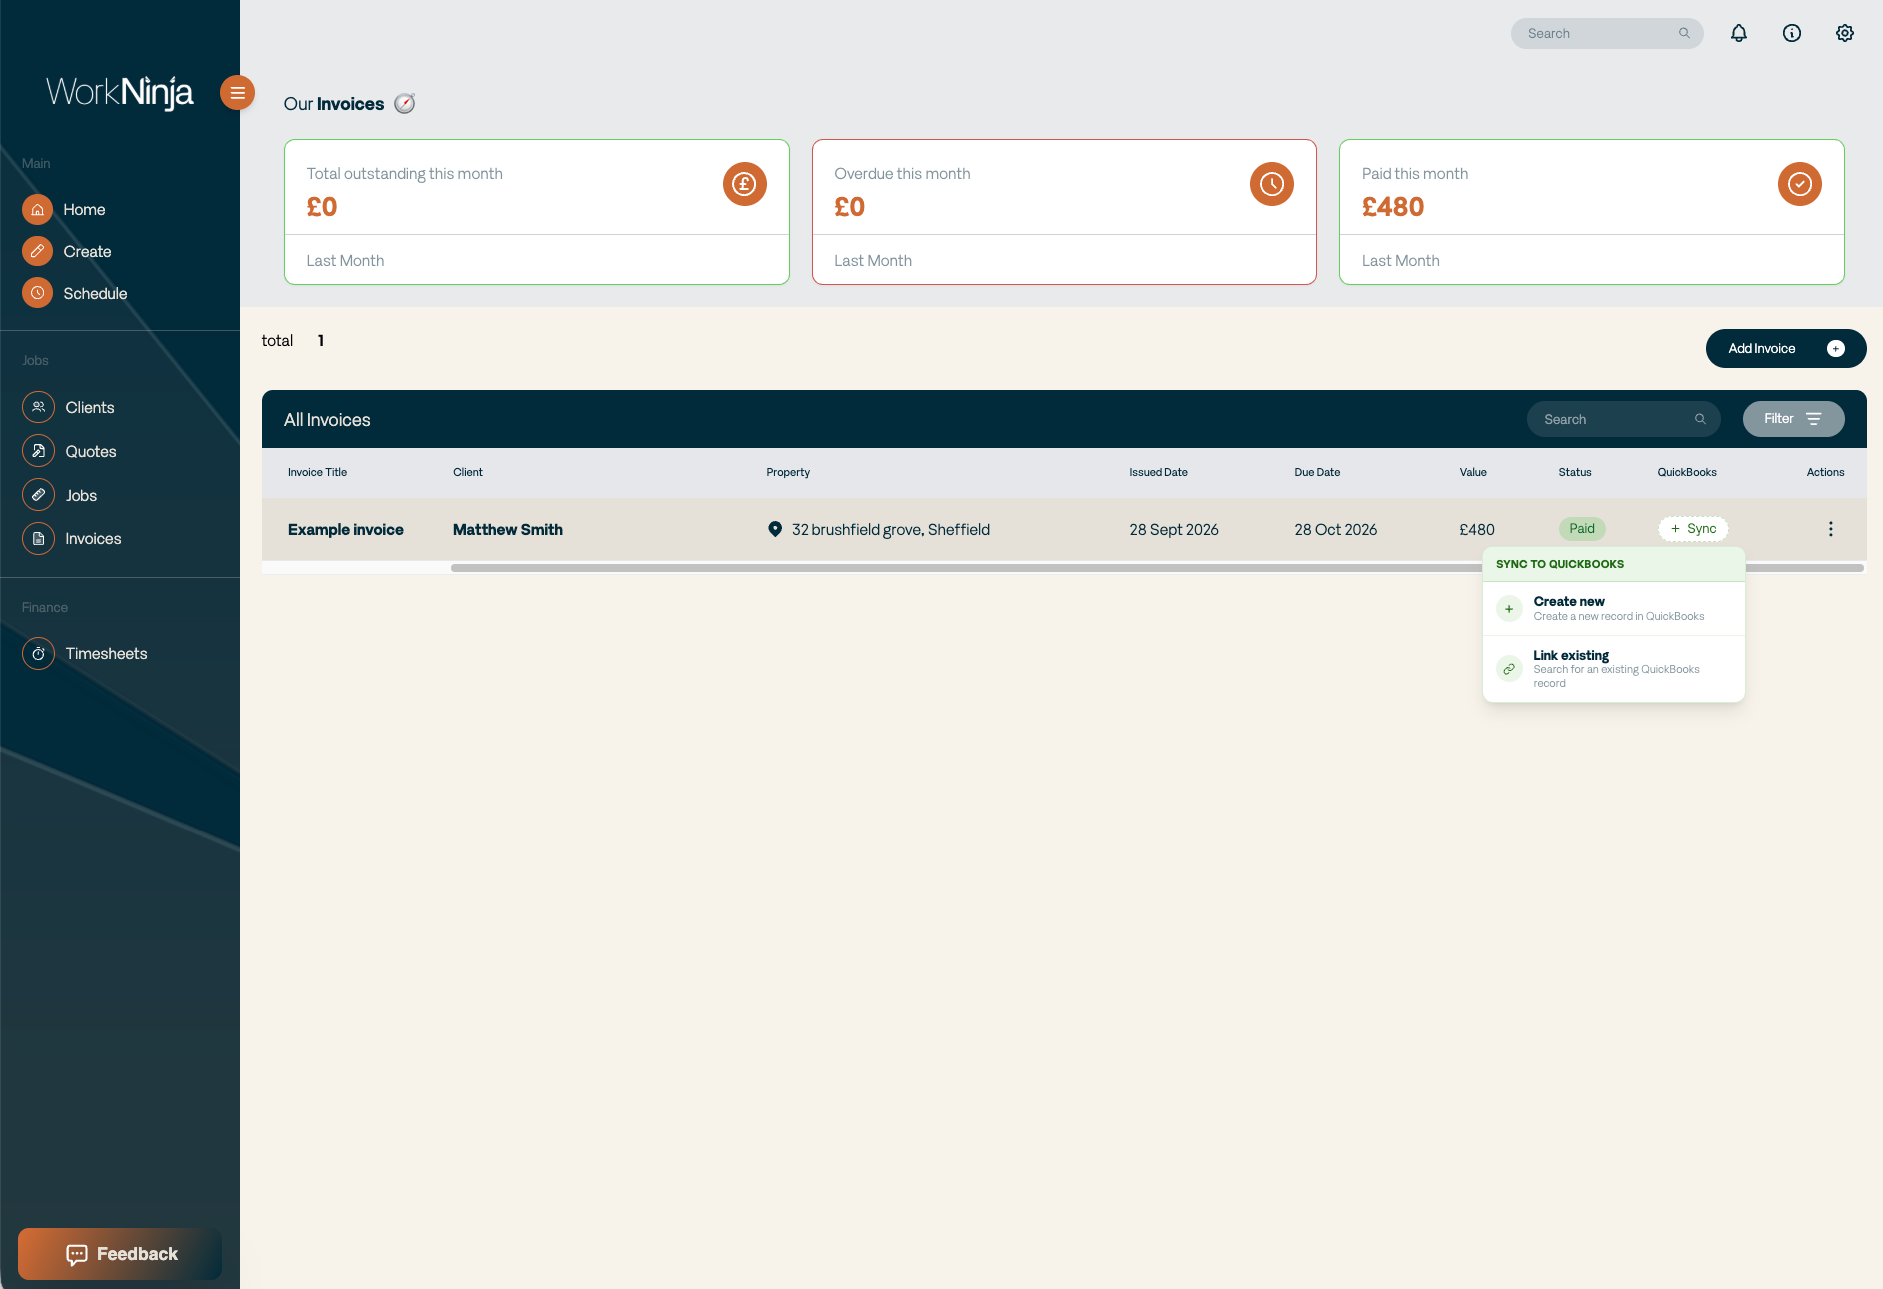Click the clock icon on overdue card
1883x1289 pixels.
tap(1272, 184)
